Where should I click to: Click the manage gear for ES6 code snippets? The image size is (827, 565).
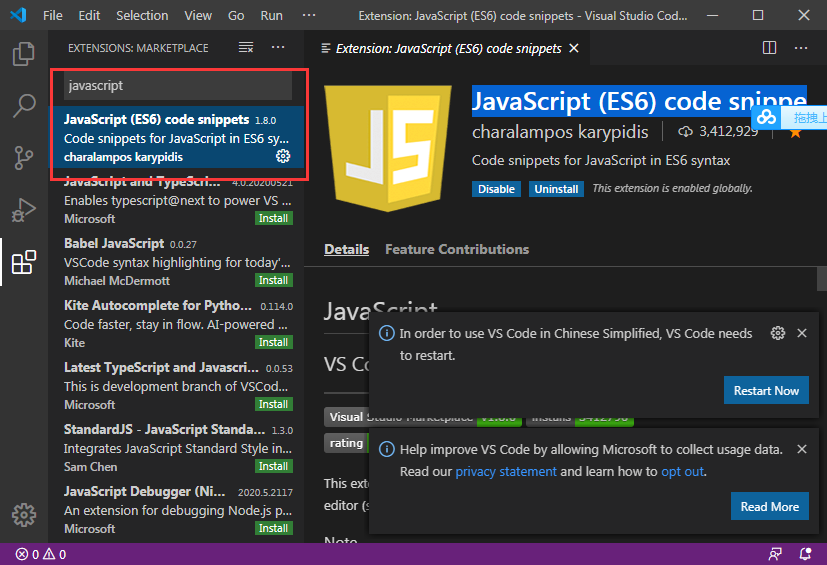[283, 156]
